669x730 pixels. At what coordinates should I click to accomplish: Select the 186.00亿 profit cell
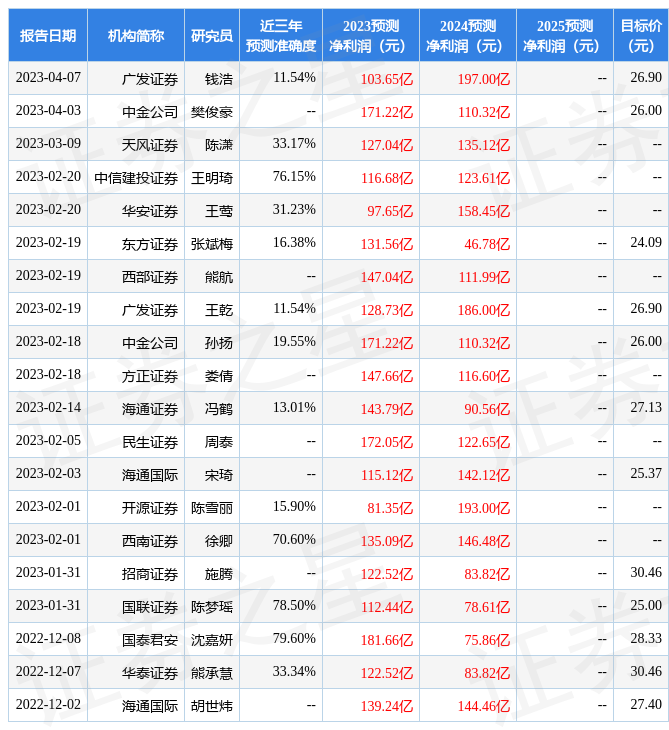(x=484, y=310)
